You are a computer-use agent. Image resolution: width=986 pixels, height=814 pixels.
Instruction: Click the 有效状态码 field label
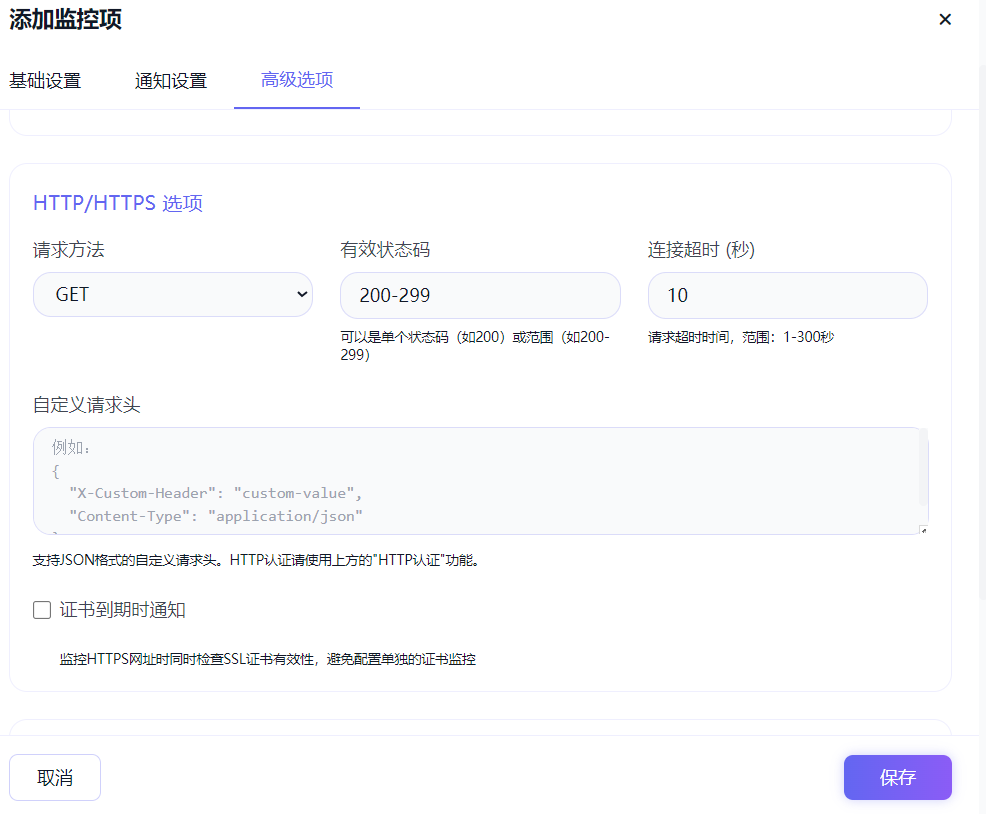pos(385,250)
